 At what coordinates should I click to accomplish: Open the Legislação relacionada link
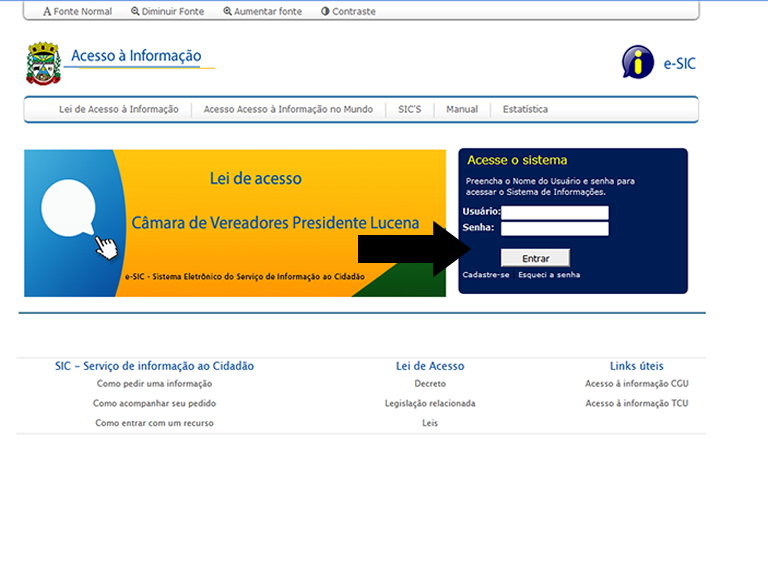click(430, 404)
